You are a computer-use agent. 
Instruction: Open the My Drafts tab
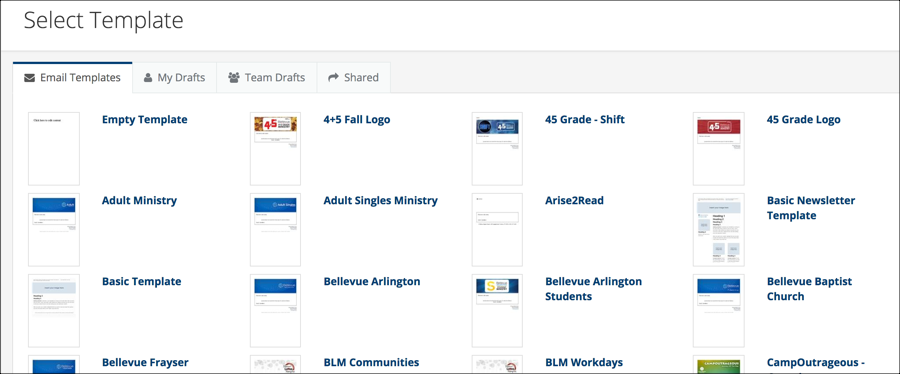point(174,77)
